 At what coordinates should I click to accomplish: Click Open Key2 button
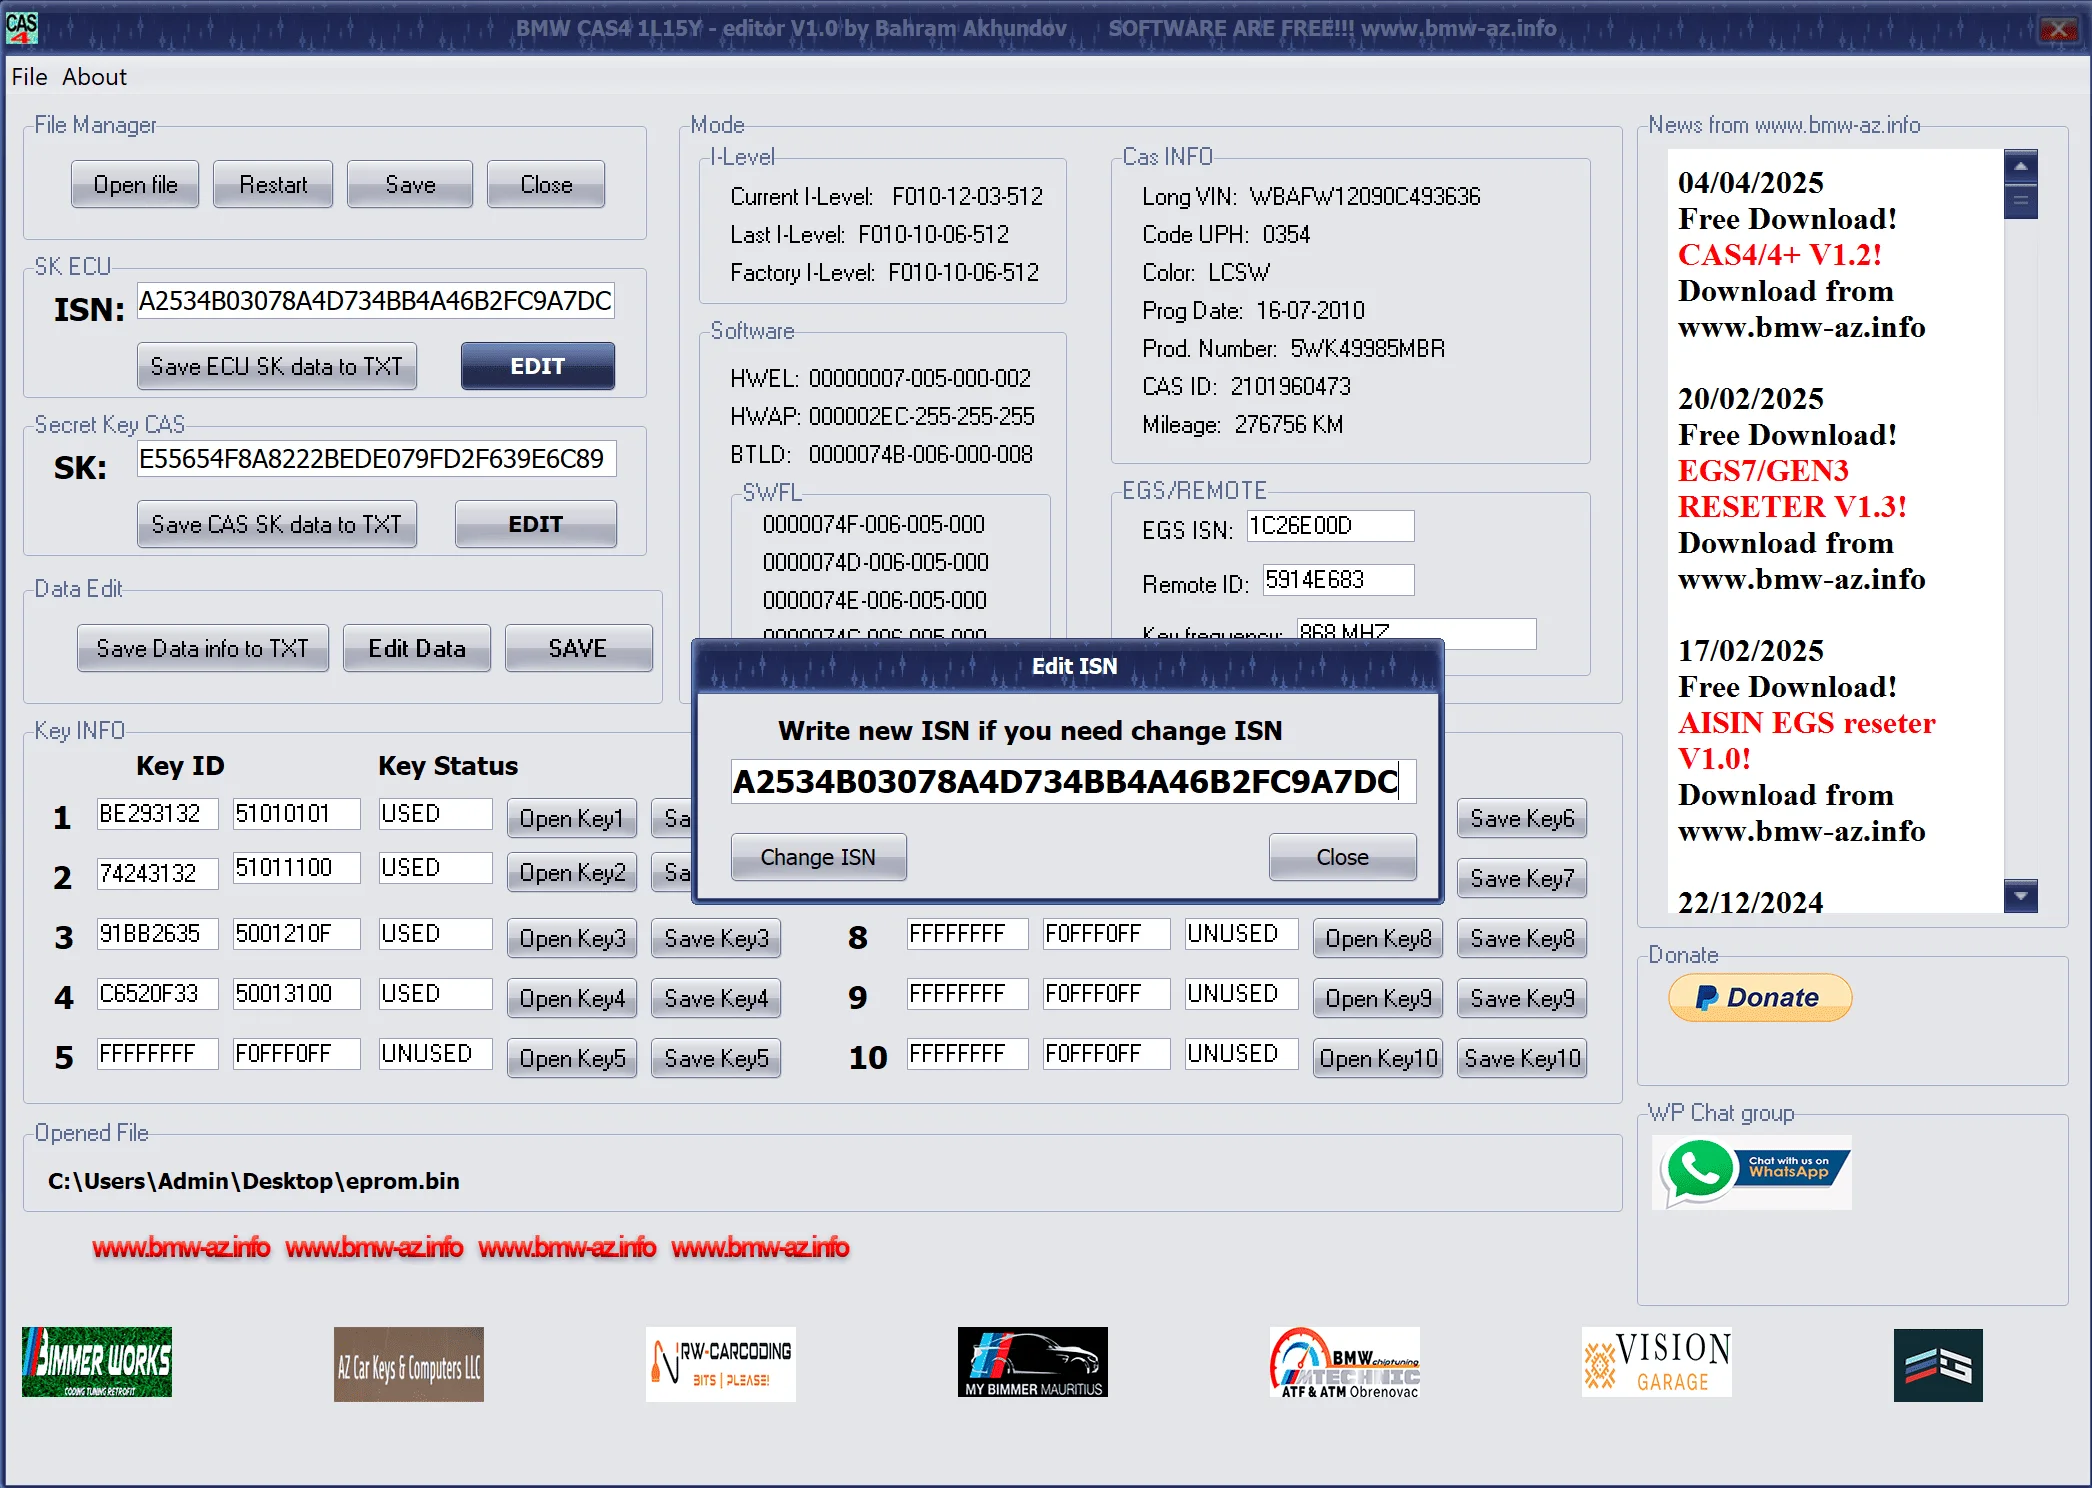click(x=572, y=872)
